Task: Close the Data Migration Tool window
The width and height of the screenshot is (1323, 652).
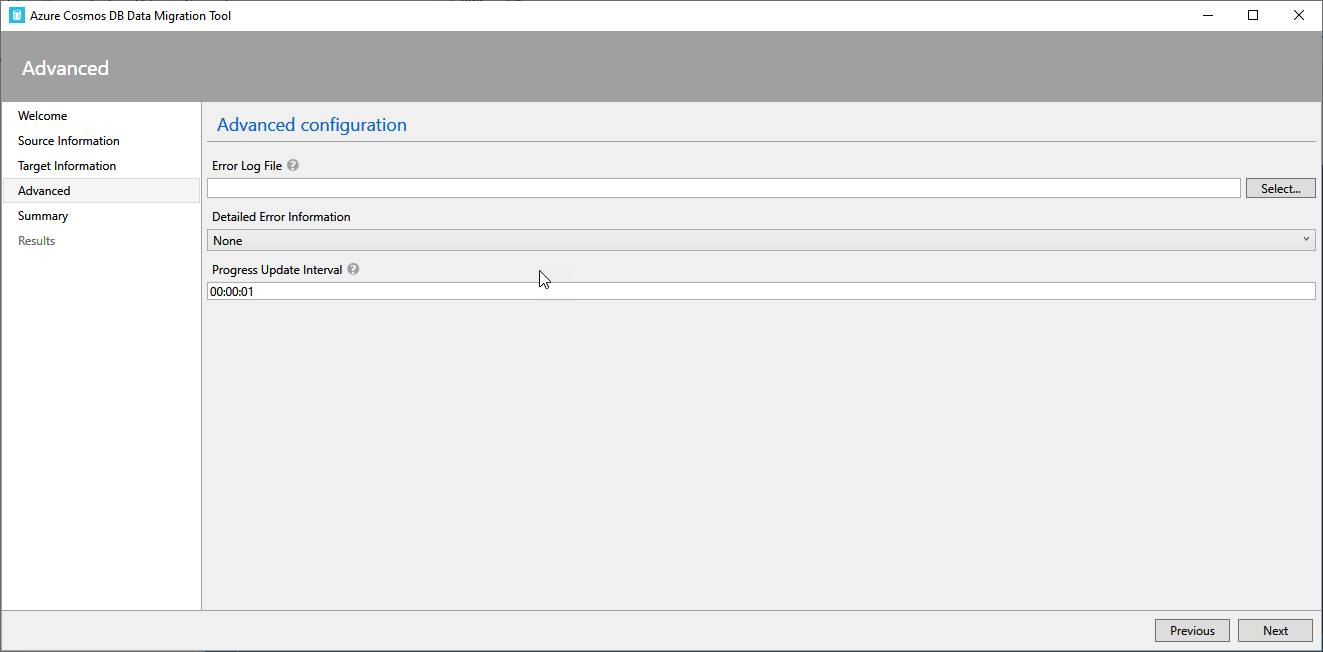Action: click(x=1299, y=15)
